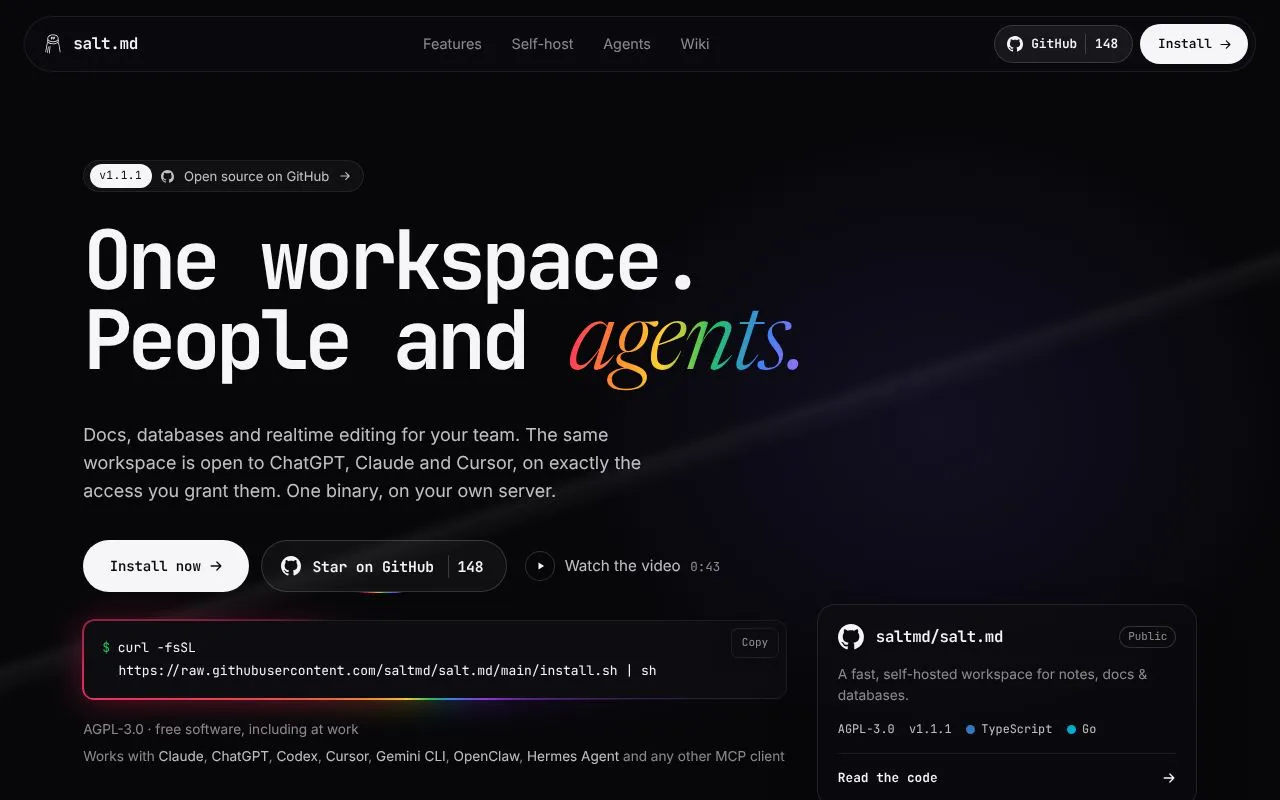Click the Public badge on the repo card
The image size is (1280, 800).
tap(1147, 637)
